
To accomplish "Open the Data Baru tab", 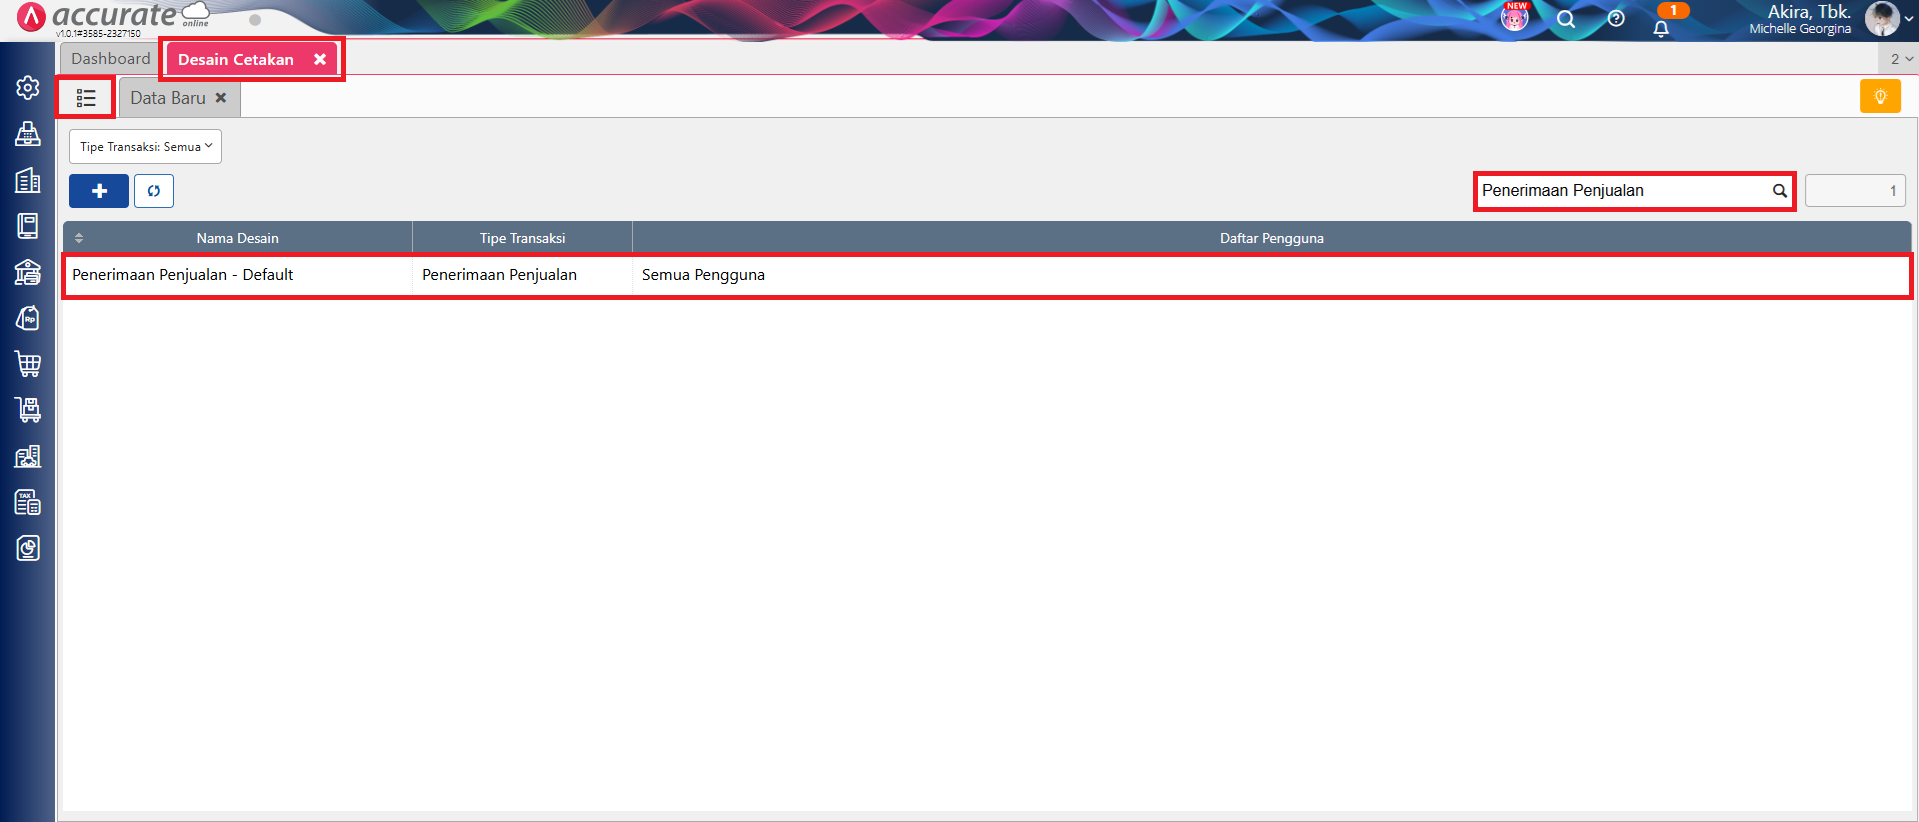I will pos(168,98).
